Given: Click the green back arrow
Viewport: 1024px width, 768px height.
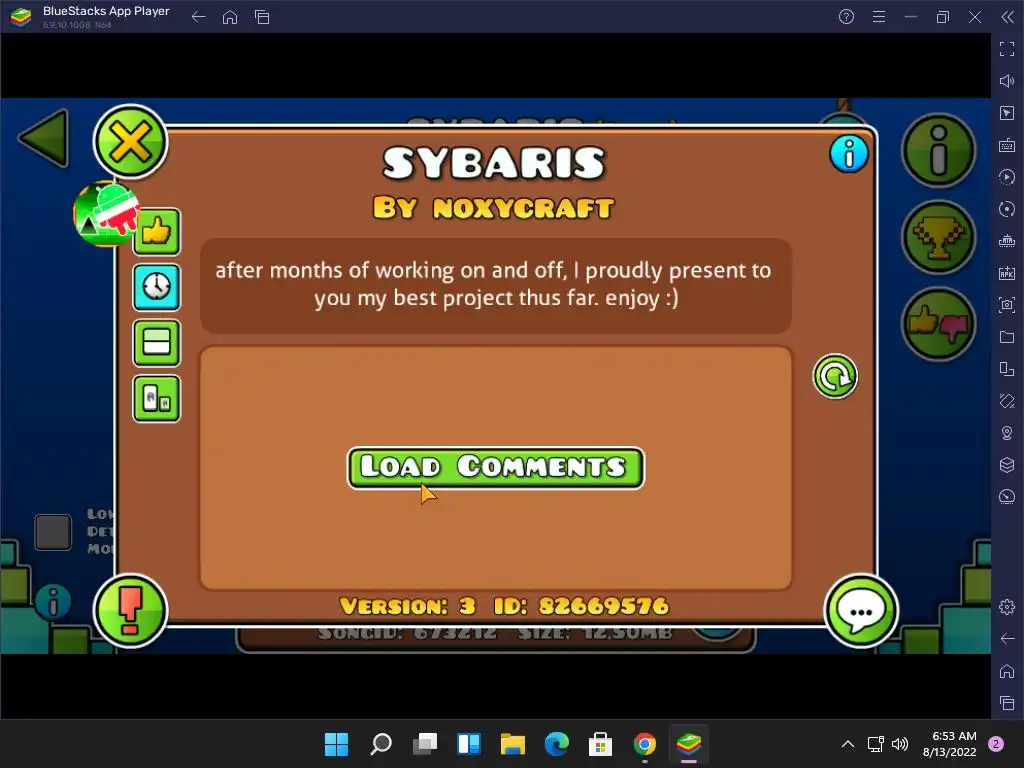Looking at the screenshot, I should pos(44,138).
